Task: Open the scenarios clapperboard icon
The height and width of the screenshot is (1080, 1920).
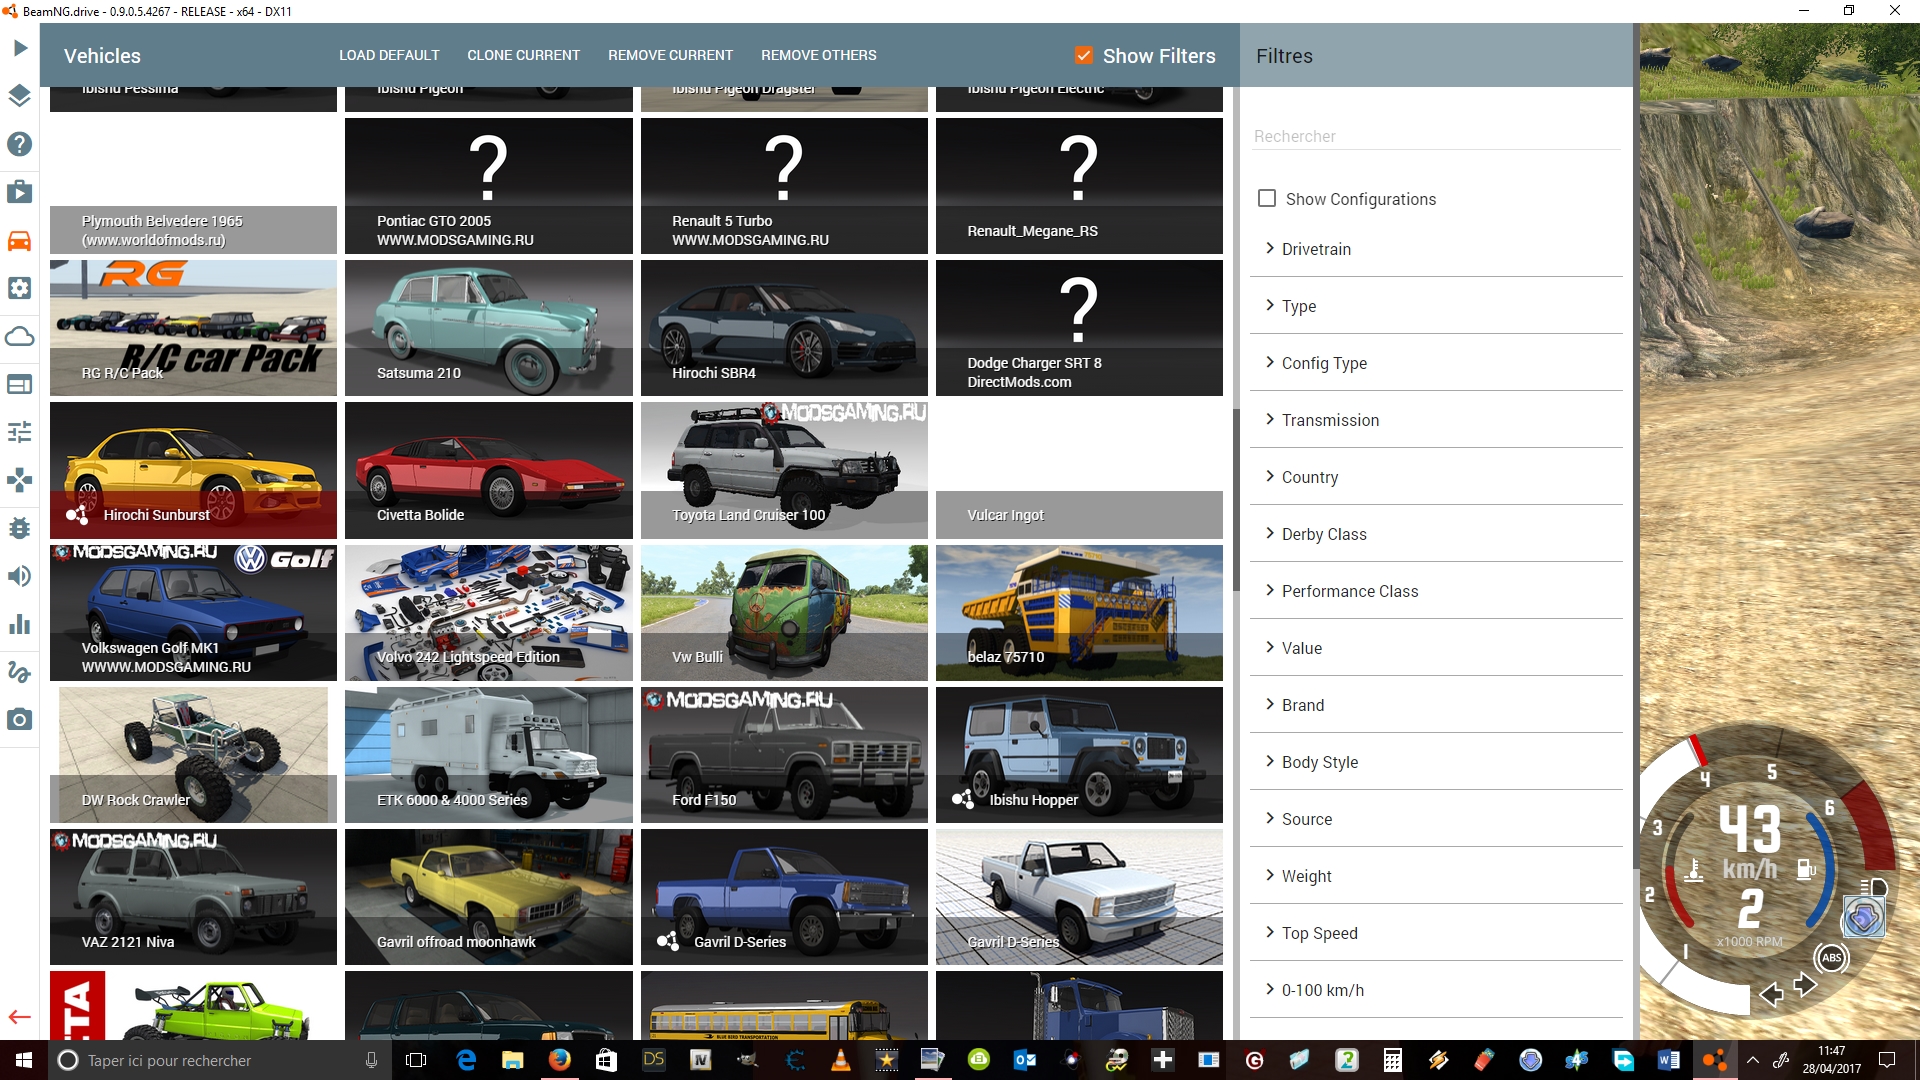Action: 20,192
